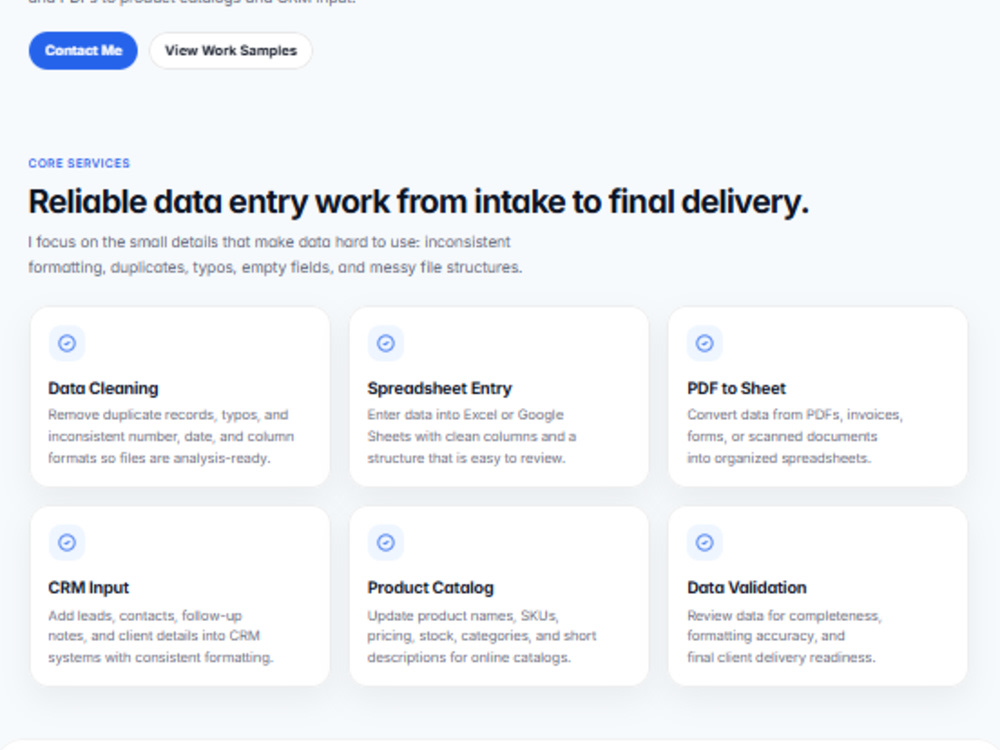Click the CORE SERVICES section label

pos(79,163)
